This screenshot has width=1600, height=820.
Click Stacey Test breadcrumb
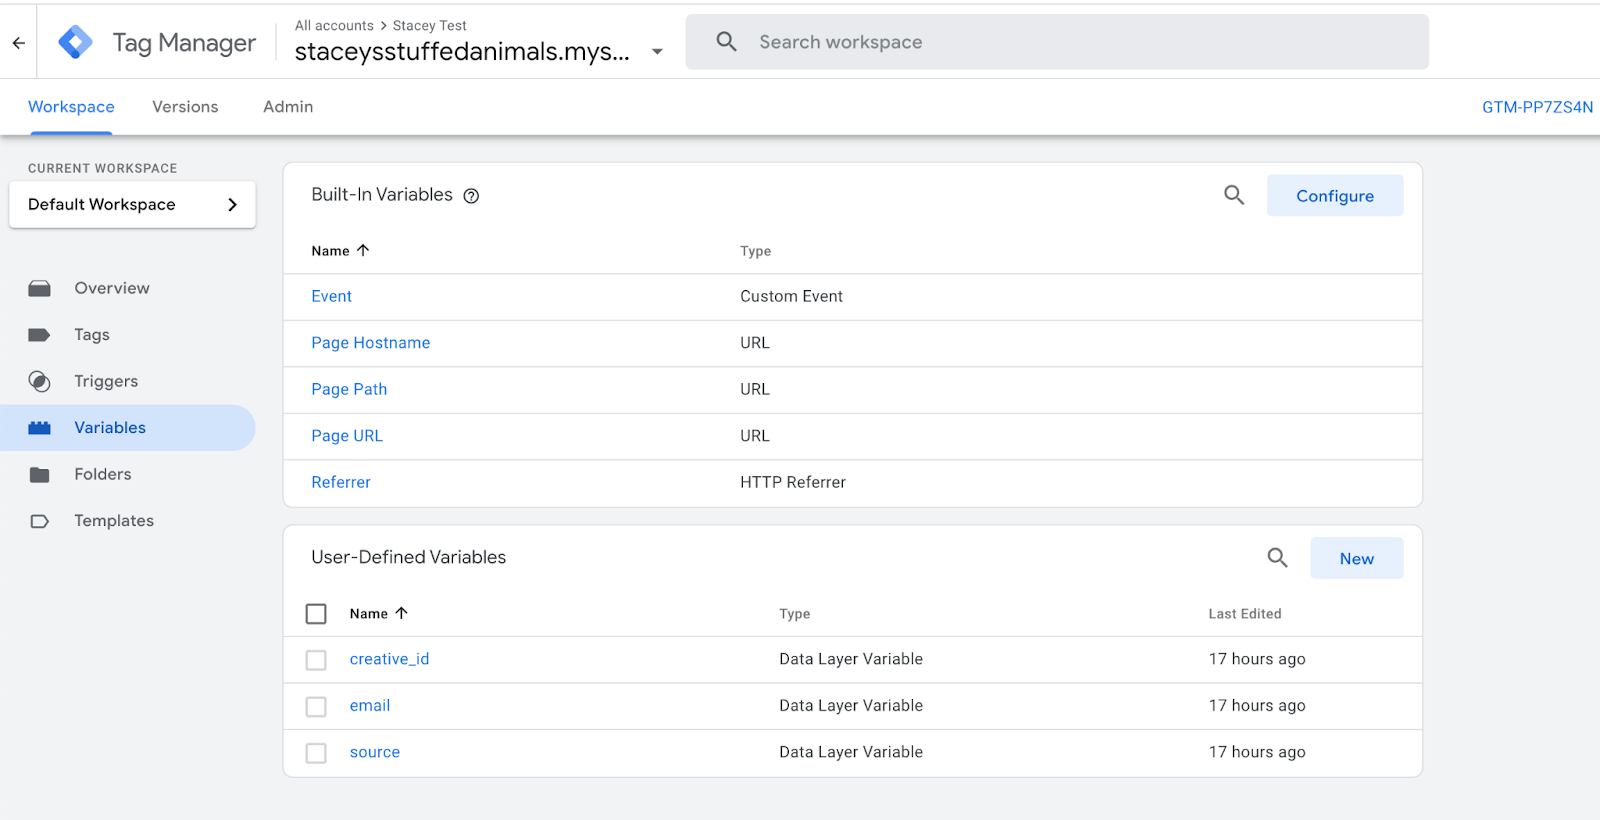[x=429, y=26]
